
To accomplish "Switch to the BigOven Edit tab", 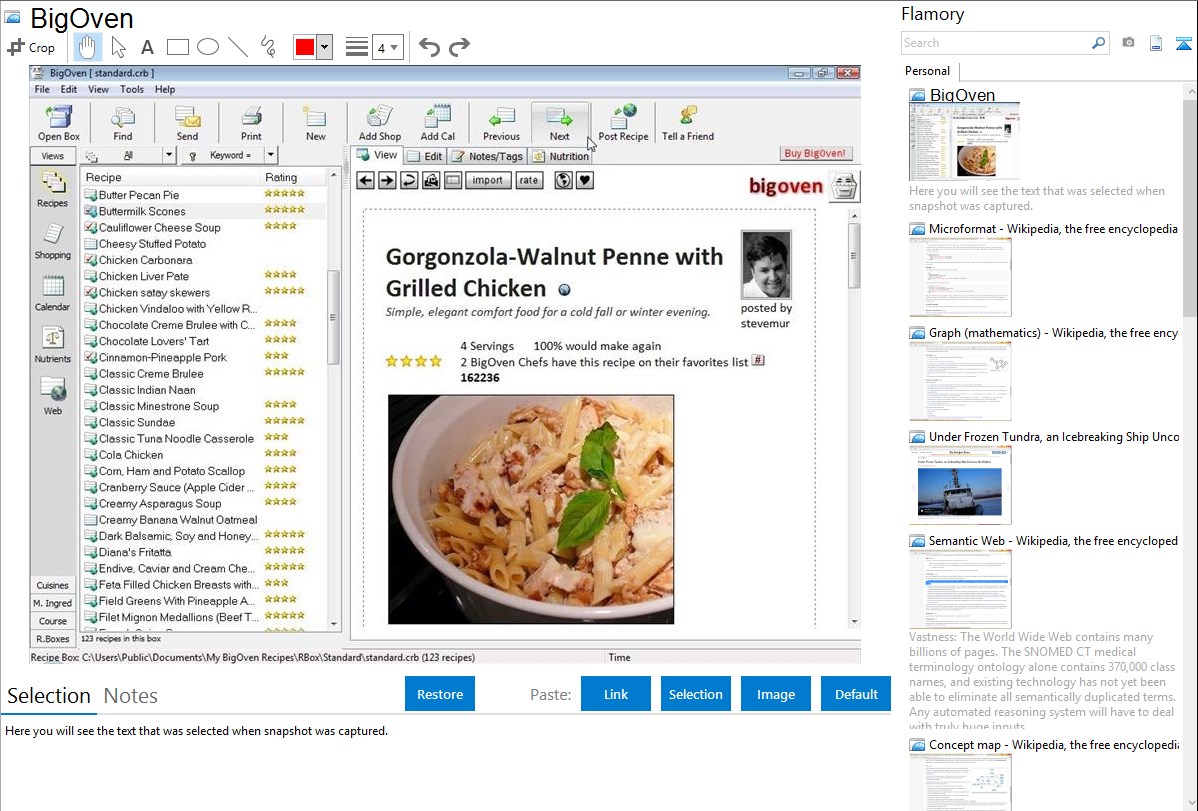I will coord(425,156).
